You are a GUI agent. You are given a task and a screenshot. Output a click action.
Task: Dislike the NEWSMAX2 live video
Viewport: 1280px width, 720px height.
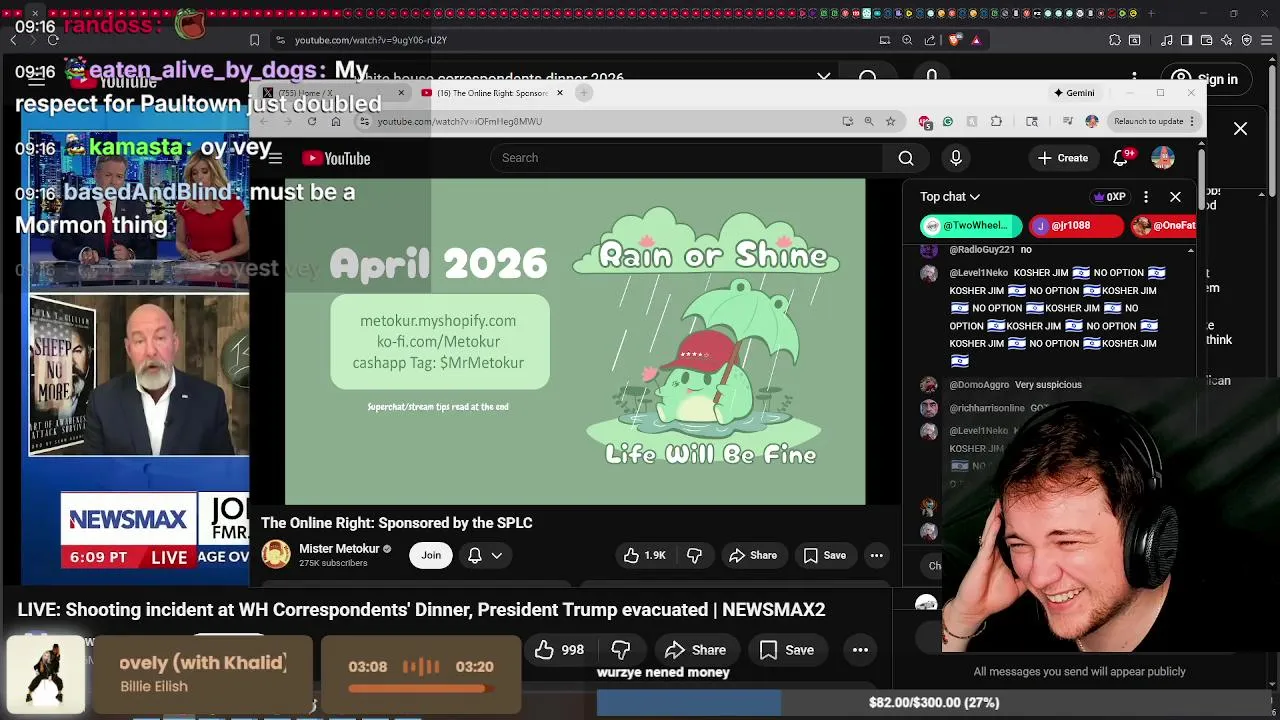[x=620, y=650]
